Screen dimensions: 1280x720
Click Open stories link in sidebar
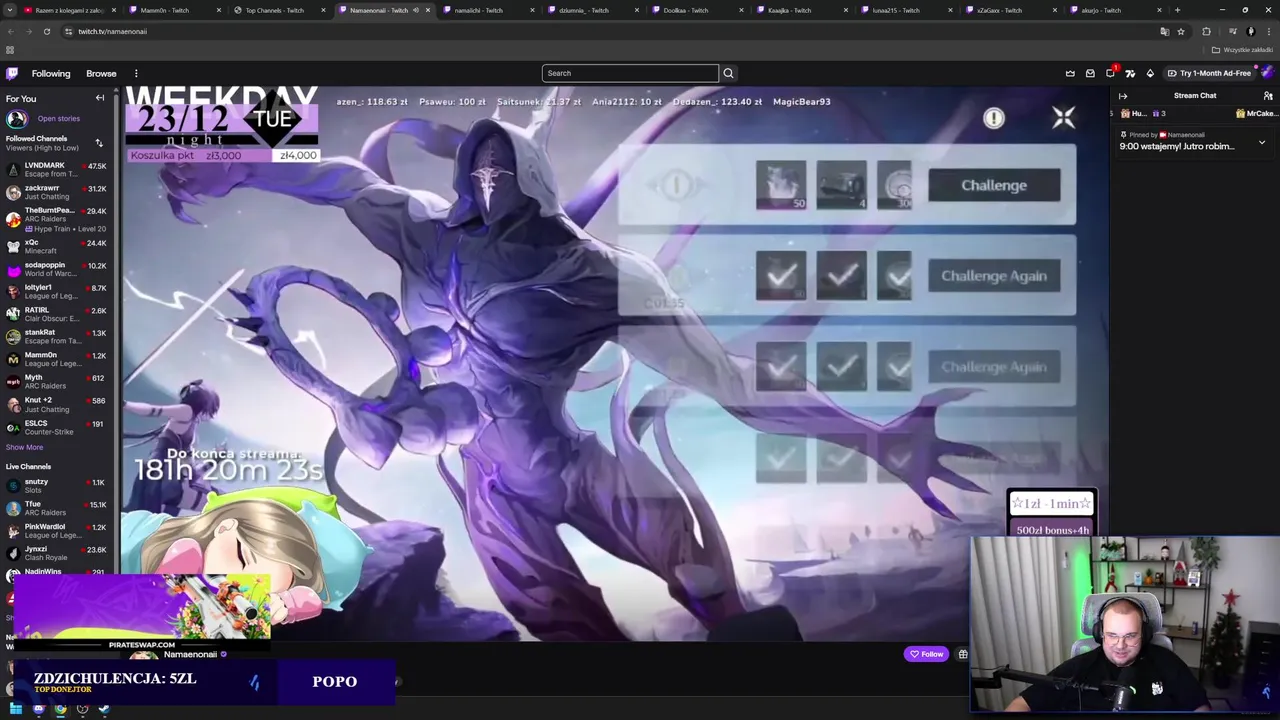pyautogui.click(x=58, y=118)
